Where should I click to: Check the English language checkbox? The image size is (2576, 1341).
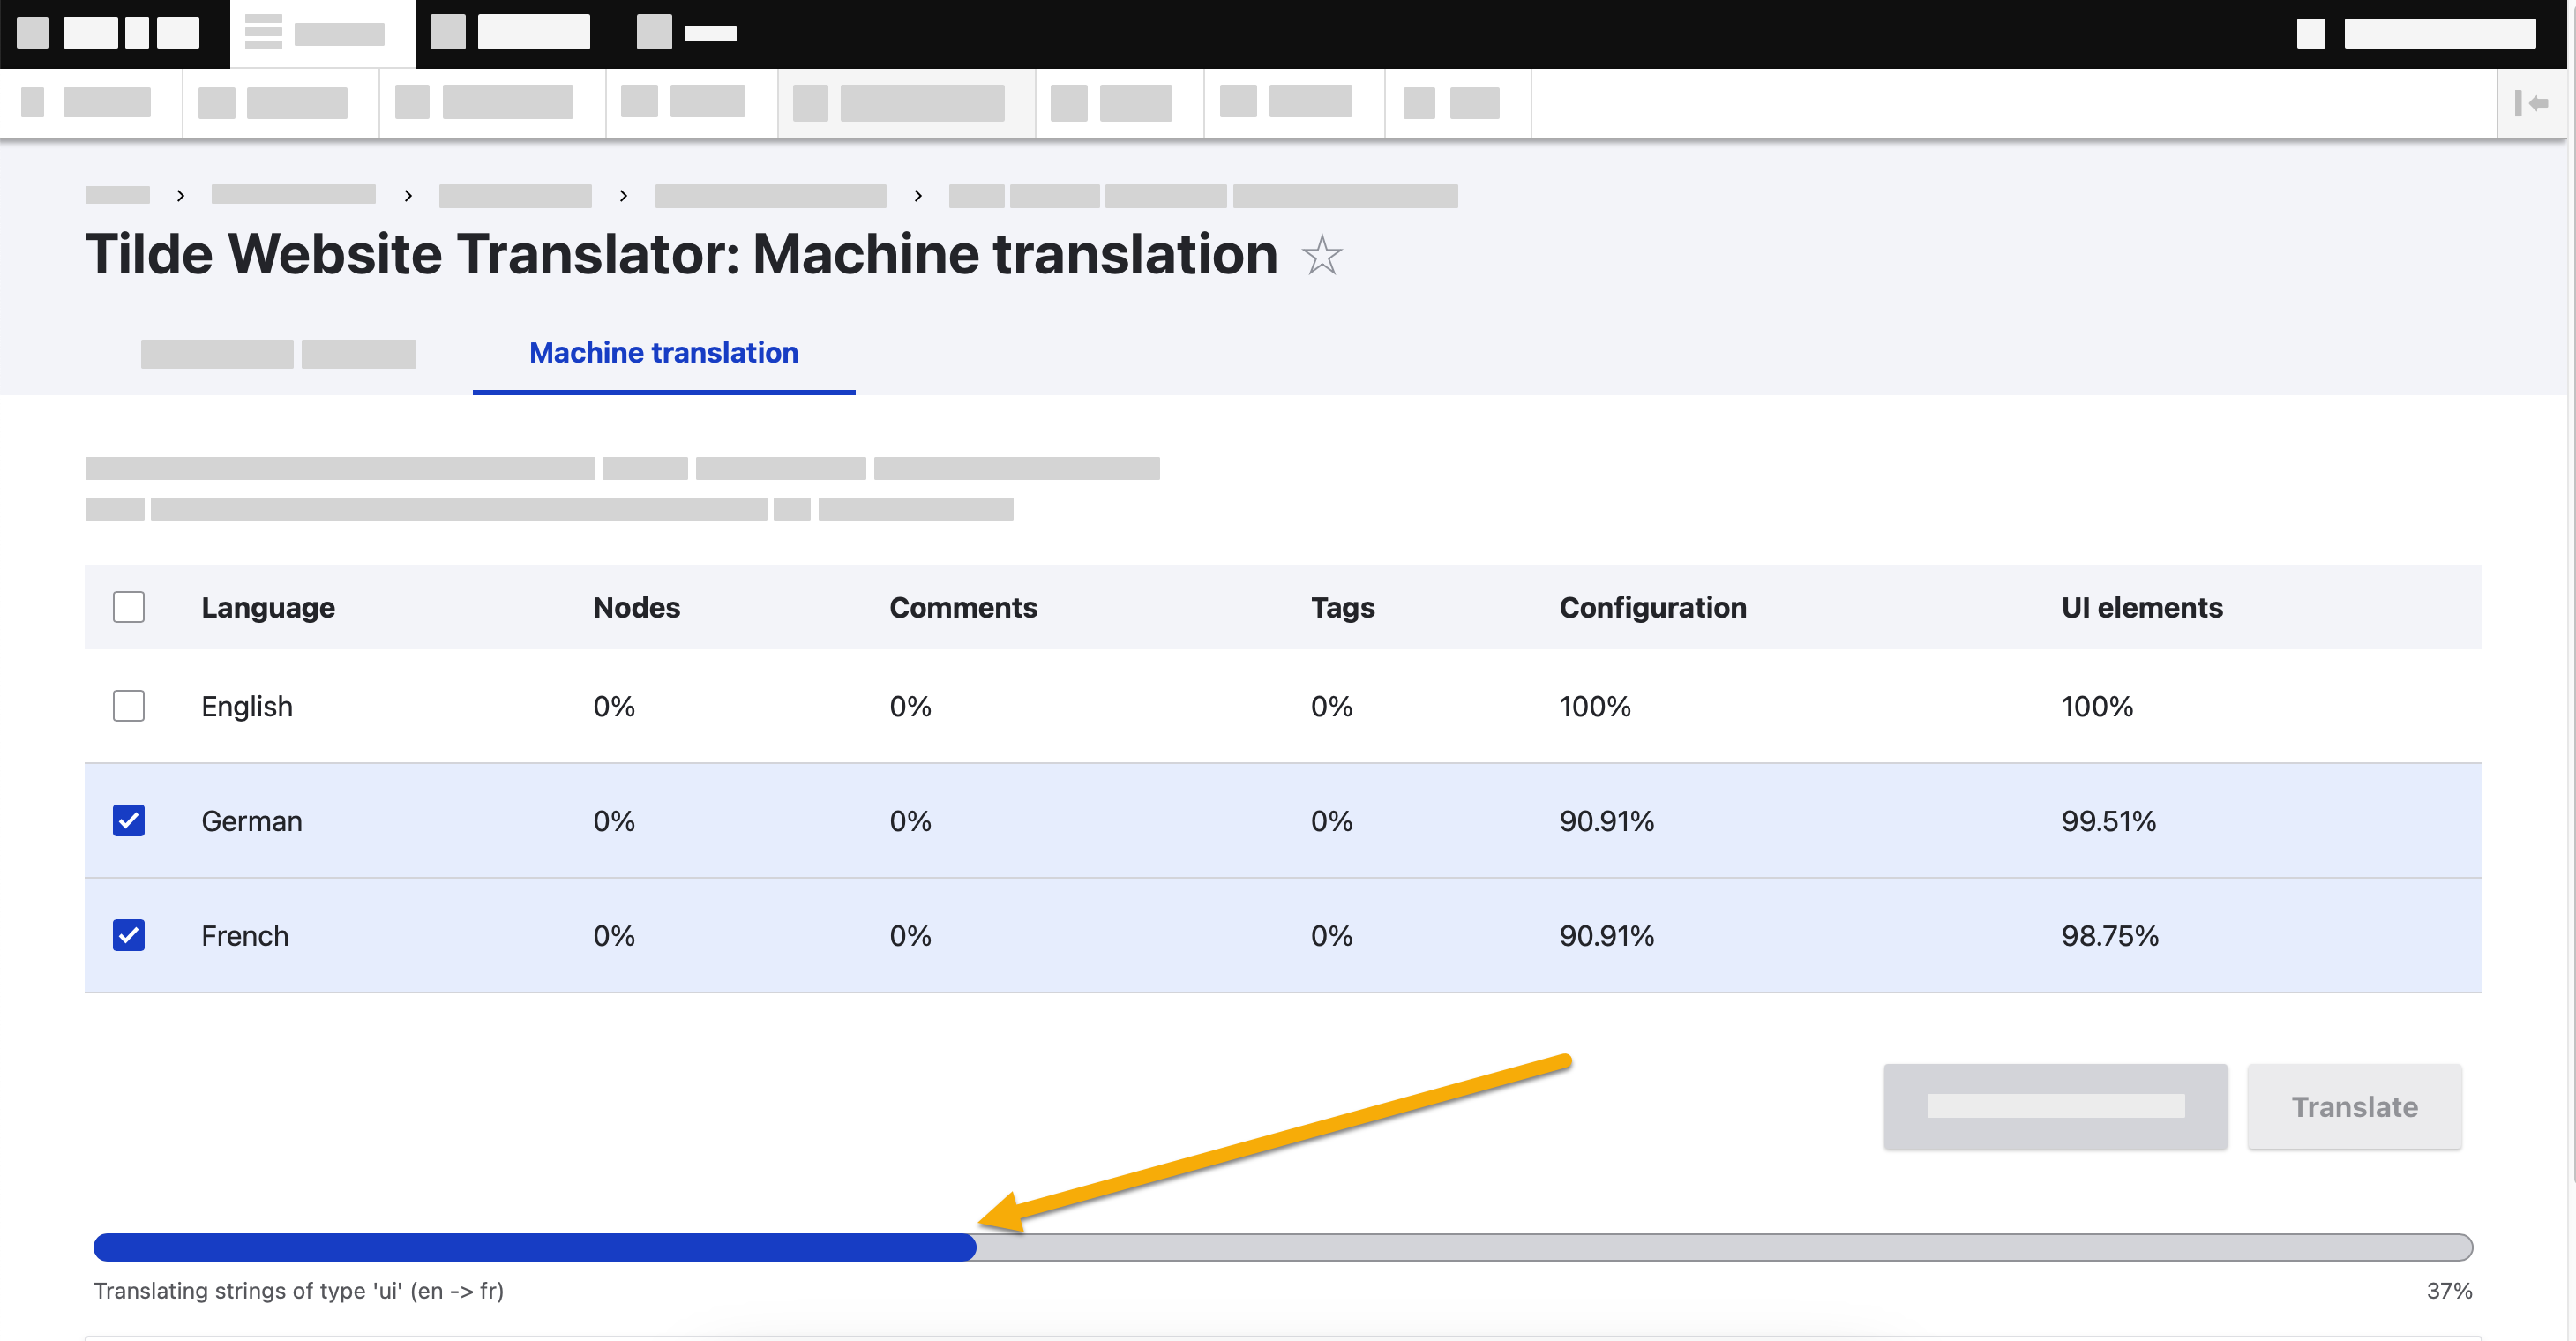click(129, 706)
